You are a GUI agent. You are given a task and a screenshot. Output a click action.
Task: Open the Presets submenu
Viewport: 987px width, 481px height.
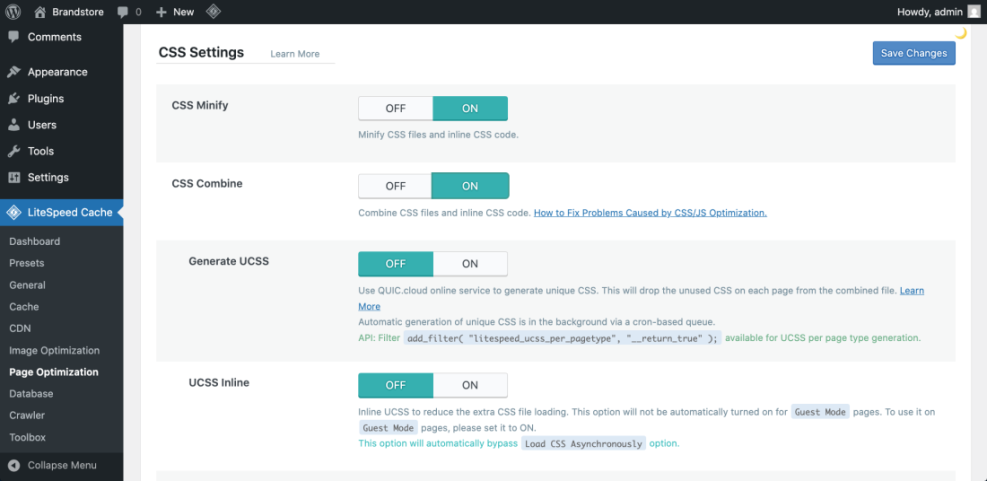(x=26, y=263)
